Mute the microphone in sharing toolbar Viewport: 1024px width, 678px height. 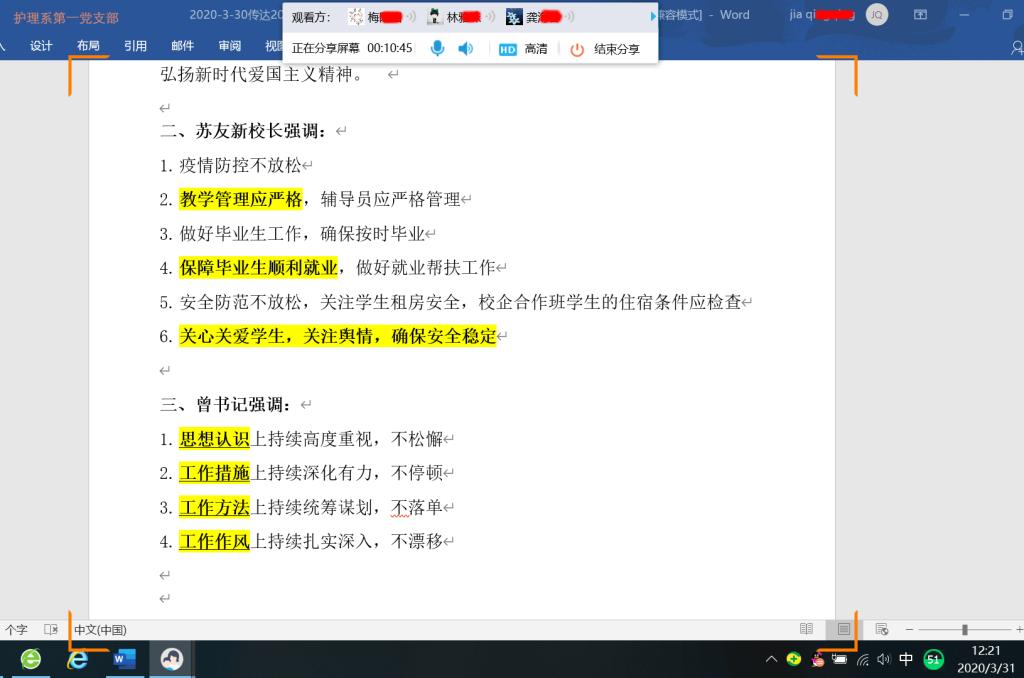(x=437, y=49)
